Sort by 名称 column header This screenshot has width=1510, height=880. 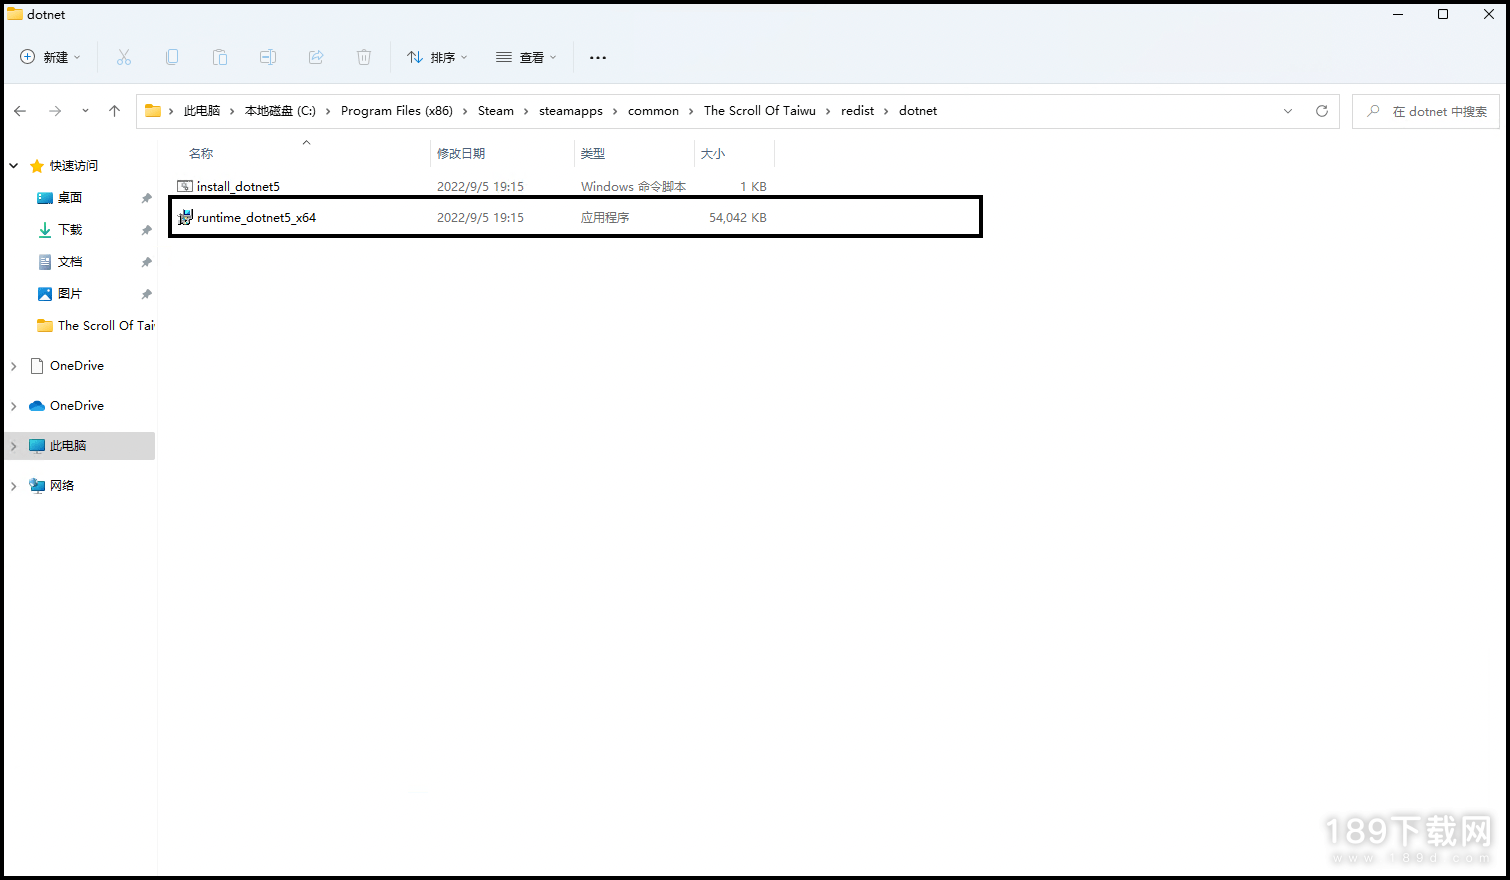[201, 153]
